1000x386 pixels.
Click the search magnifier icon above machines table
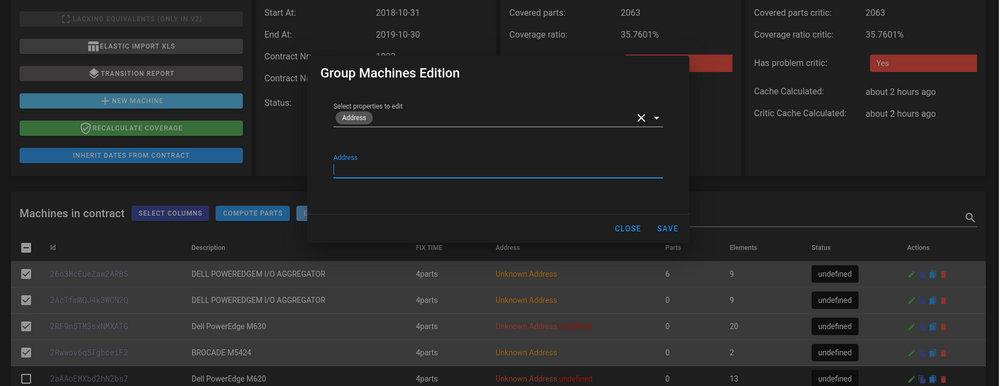970,218
